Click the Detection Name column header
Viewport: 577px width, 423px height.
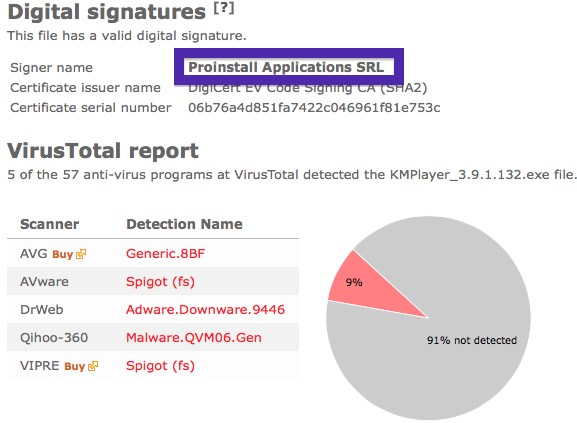pos(184,224)
